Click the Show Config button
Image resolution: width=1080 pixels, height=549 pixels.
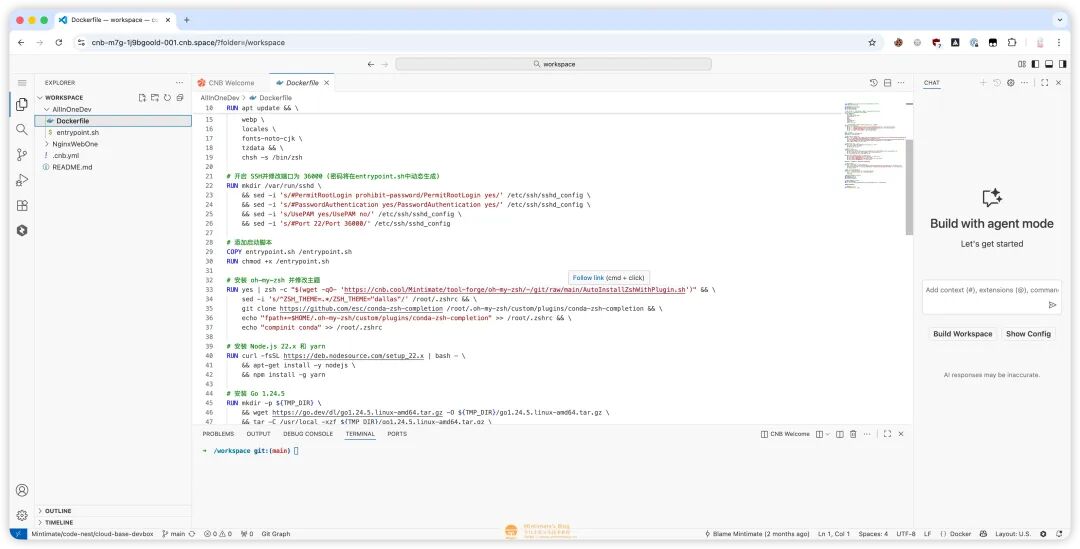[x=1028, y=334]
